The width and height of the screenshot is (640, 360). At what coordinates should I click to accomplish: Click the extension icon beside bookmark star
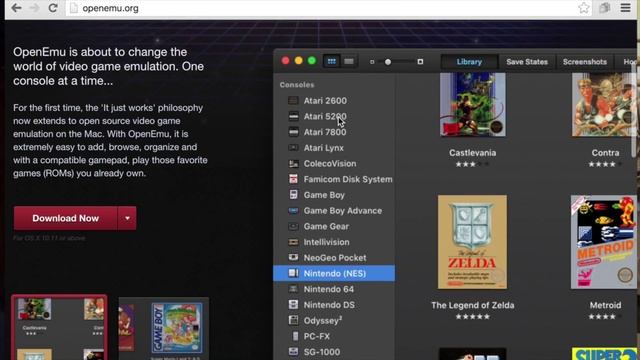point(604,8)
